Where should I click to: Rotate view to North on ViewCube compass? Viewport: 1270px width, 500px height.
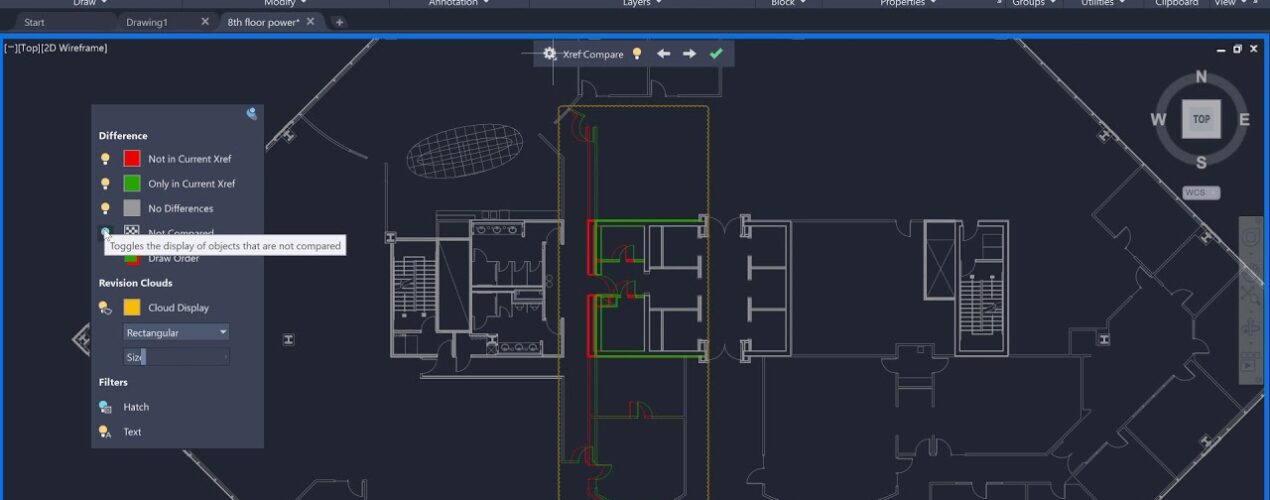pos(1201,77)
